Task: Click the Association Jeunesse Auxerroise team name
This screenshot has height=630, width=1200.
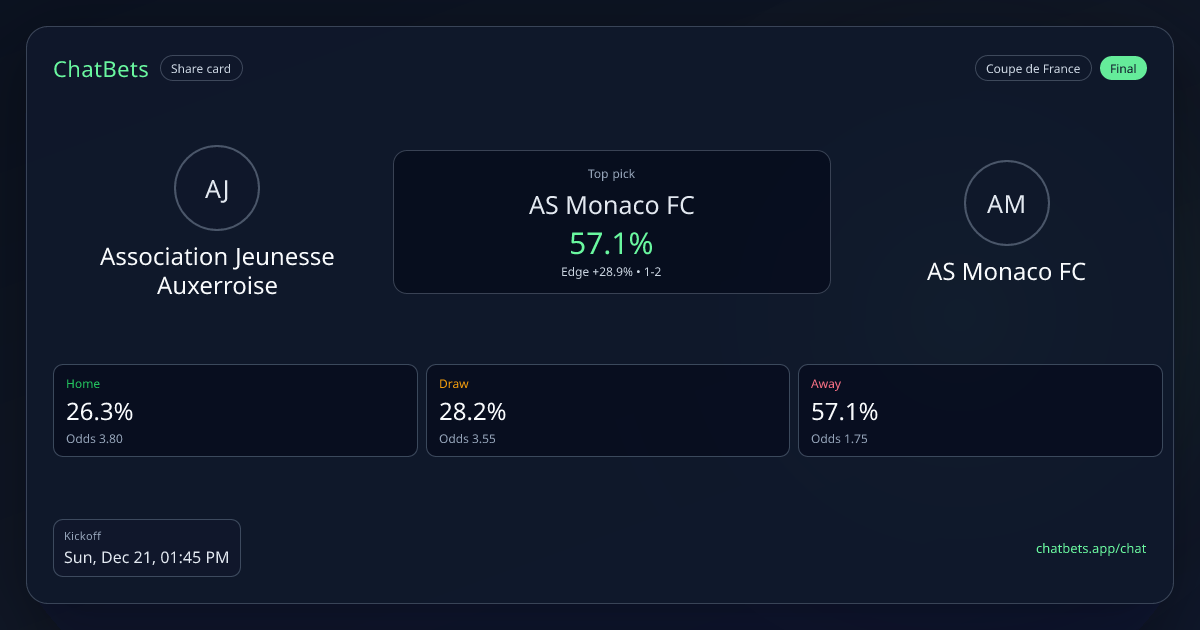Action: (217, 271)
